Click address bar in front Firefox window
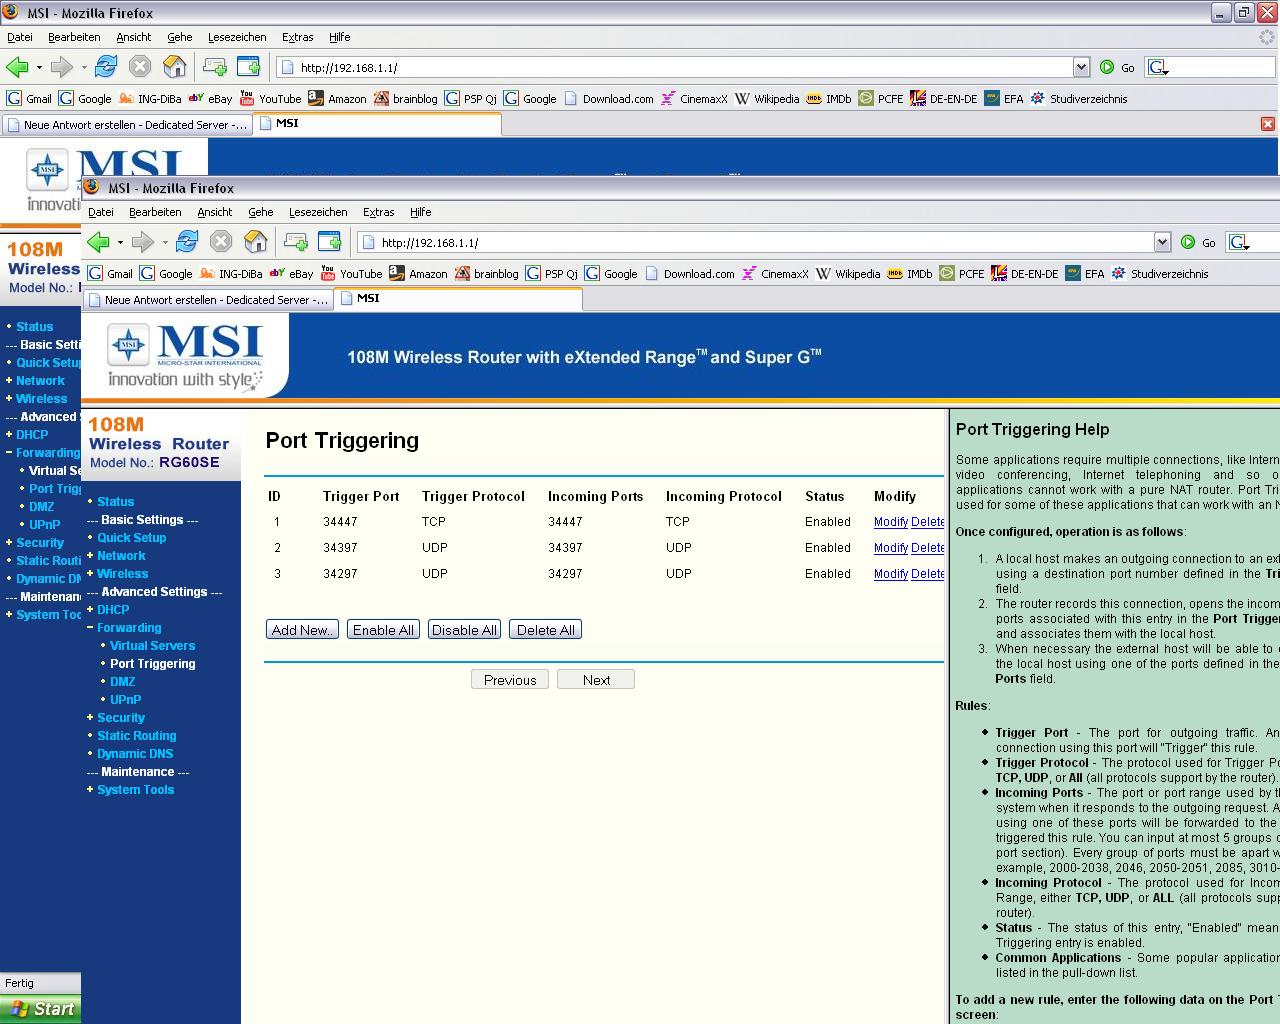 [757, 242]
